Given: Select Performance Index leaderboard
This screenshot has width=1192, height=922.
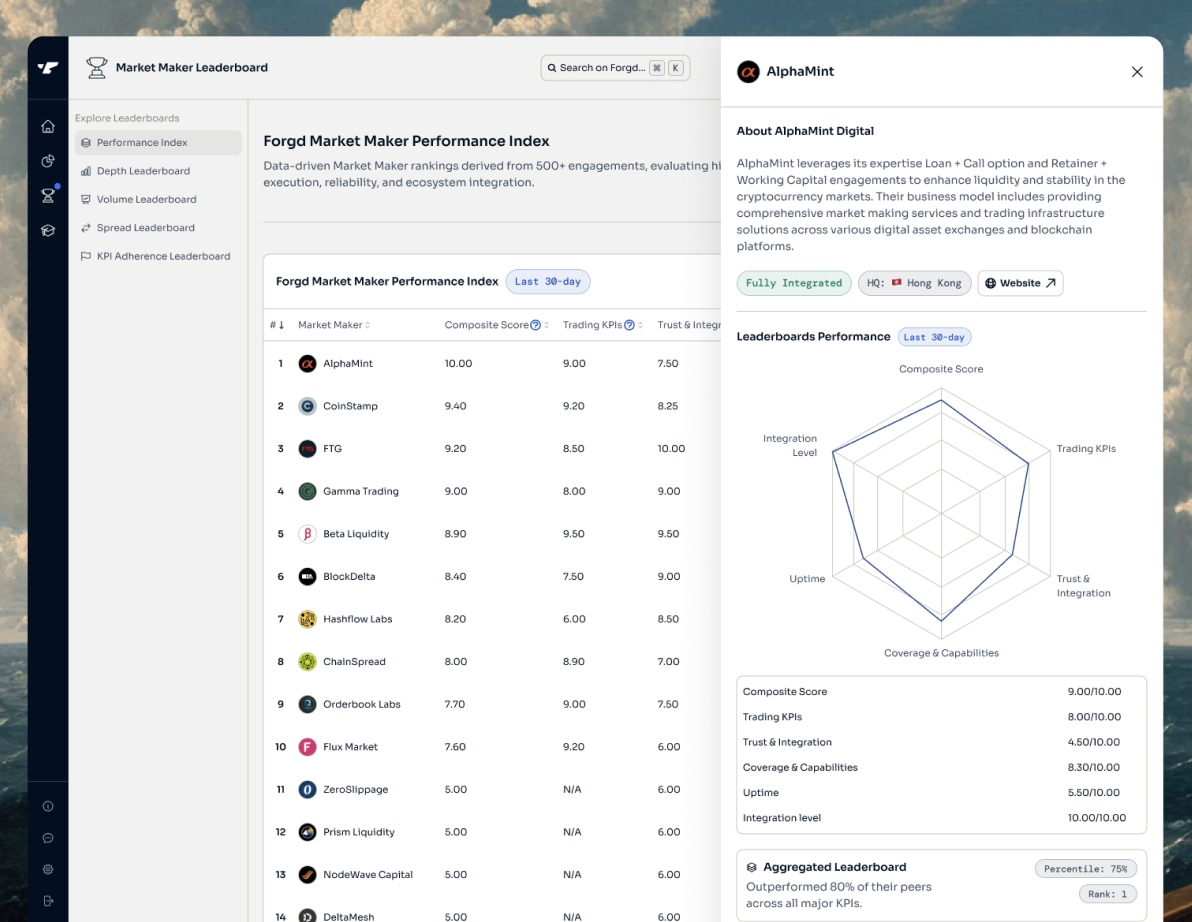Looking at the screenshot, I should coord(158,143).
